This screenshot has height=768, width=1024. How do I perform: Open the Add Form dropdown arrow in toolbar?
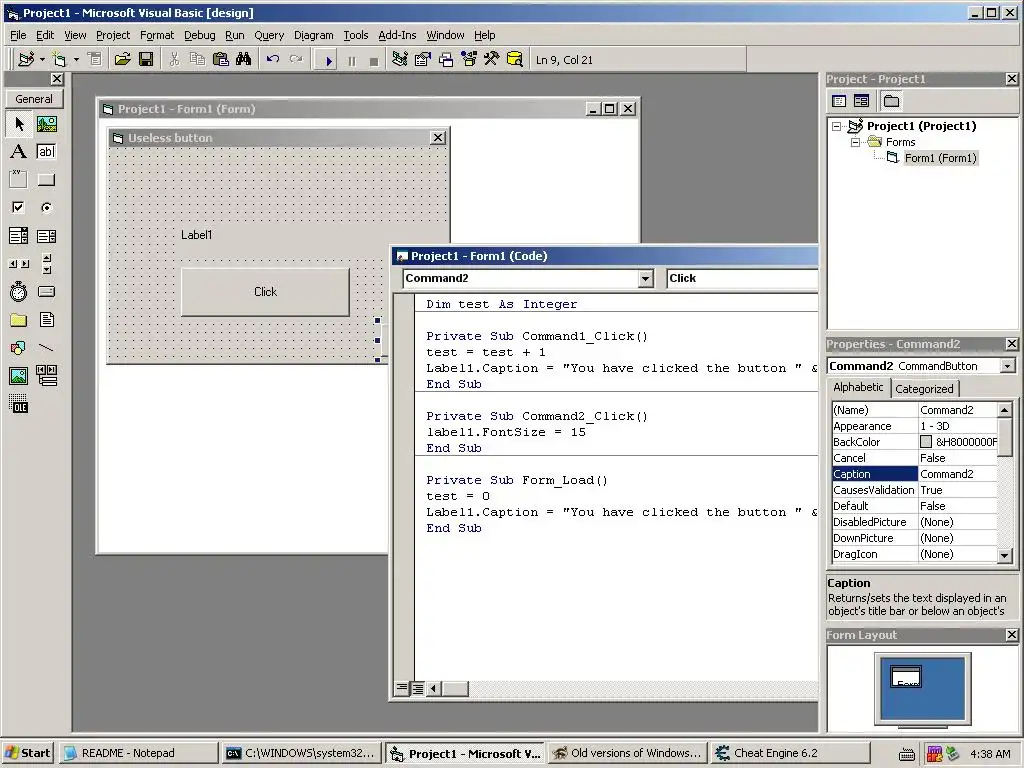(76, 59)
